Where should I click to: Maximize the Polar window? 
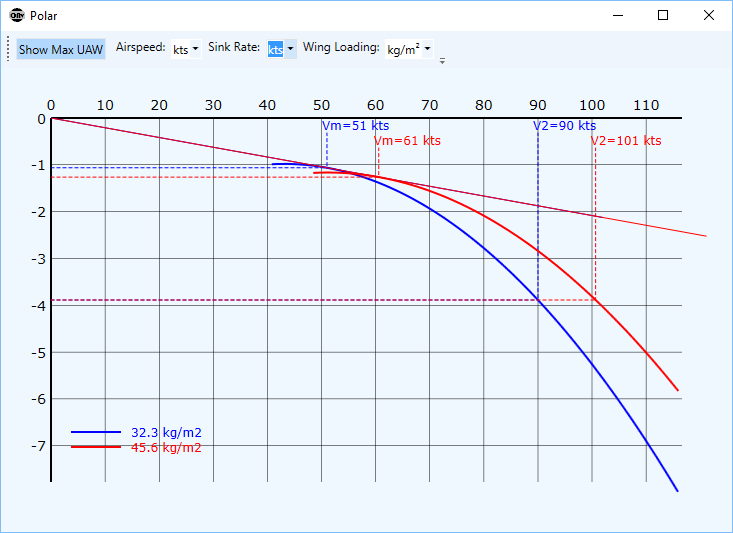663,16
